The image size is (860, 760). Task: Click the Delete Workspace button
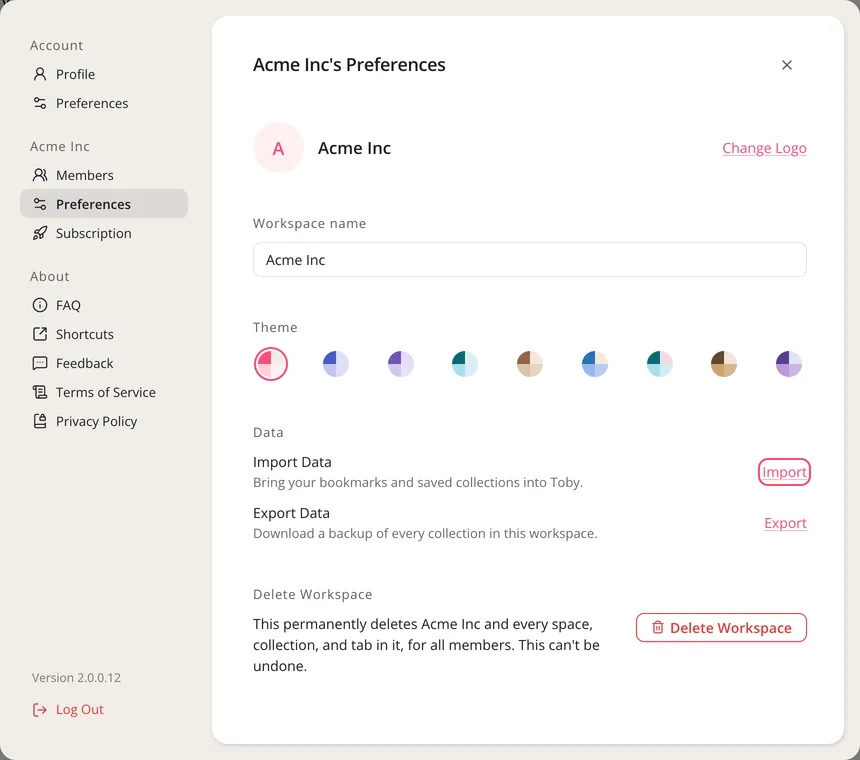(x=721, y=627)
